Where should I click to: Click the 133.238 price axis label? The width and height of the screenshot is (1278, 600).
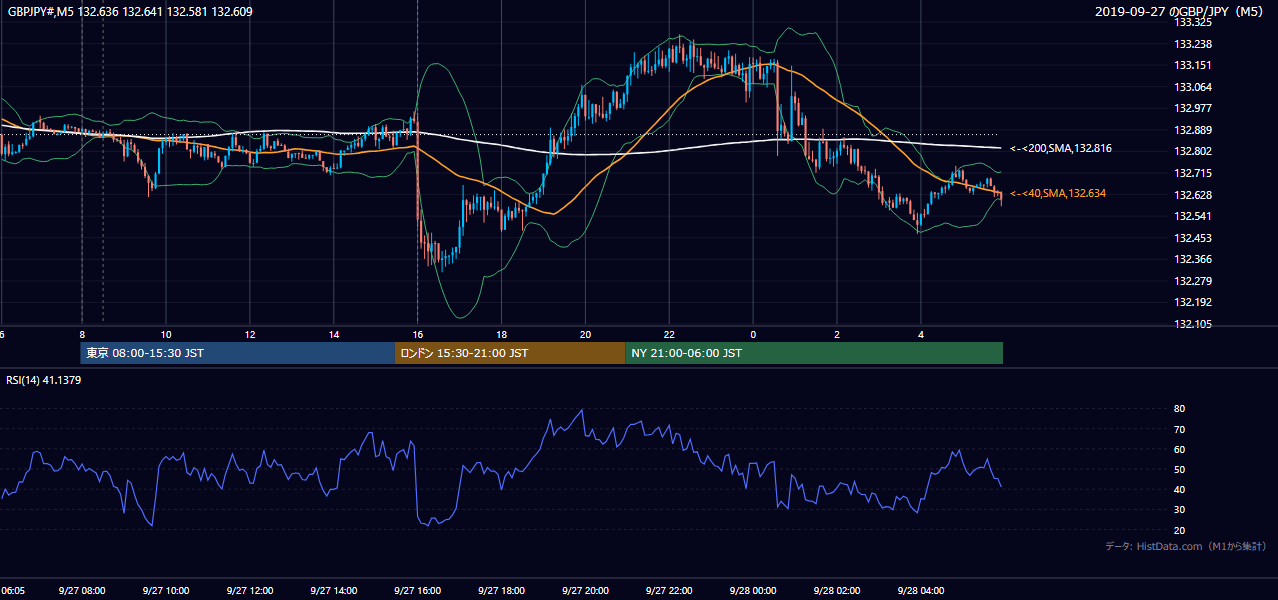pyautogui.click(x=1193, y=44)
